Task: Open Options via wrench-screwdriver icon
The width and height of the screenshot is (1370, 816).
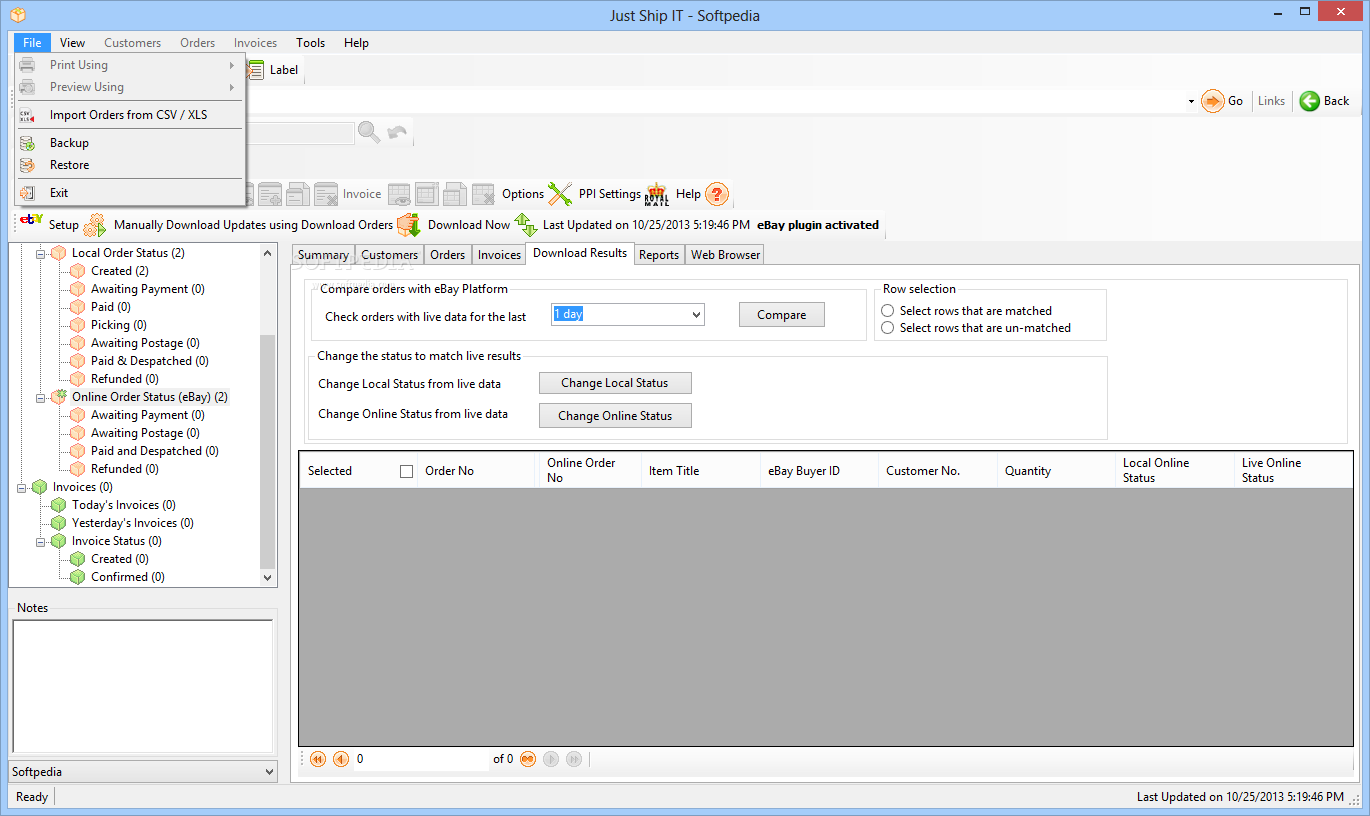Action: pos(560,194)
